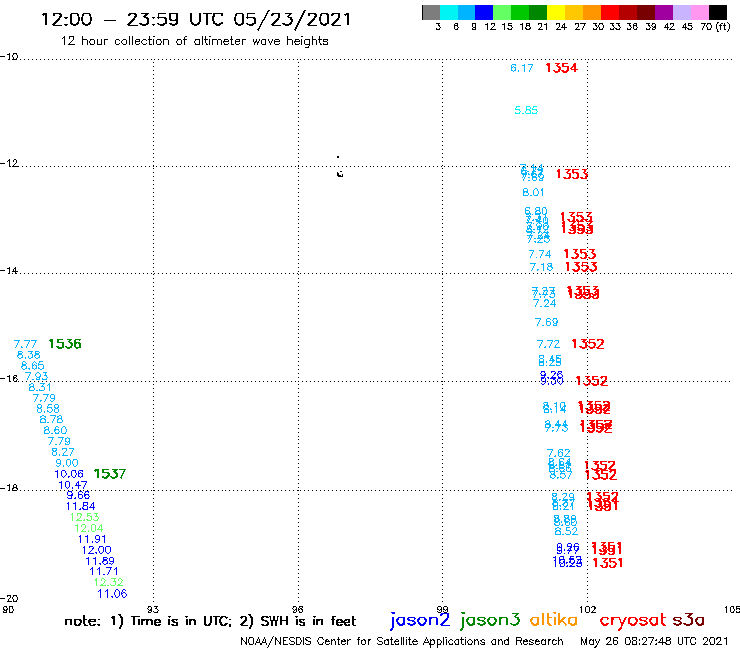Click the wave height value 8.27
This screenshot has width=740, height=650.
[x=62, y=452]
